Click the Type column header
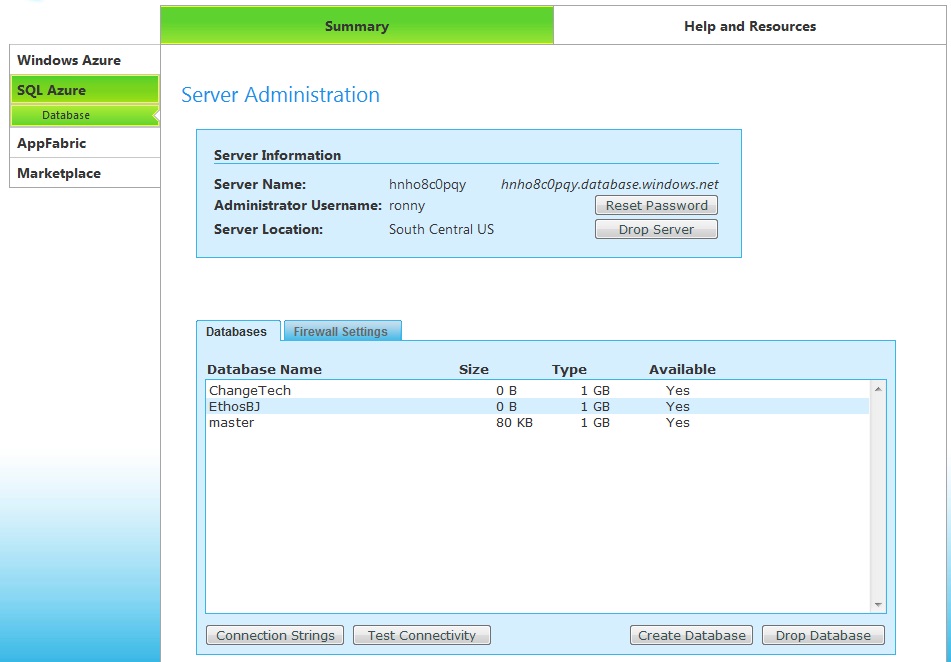Screen dimensions: 951x662 (x=569, y=369)
